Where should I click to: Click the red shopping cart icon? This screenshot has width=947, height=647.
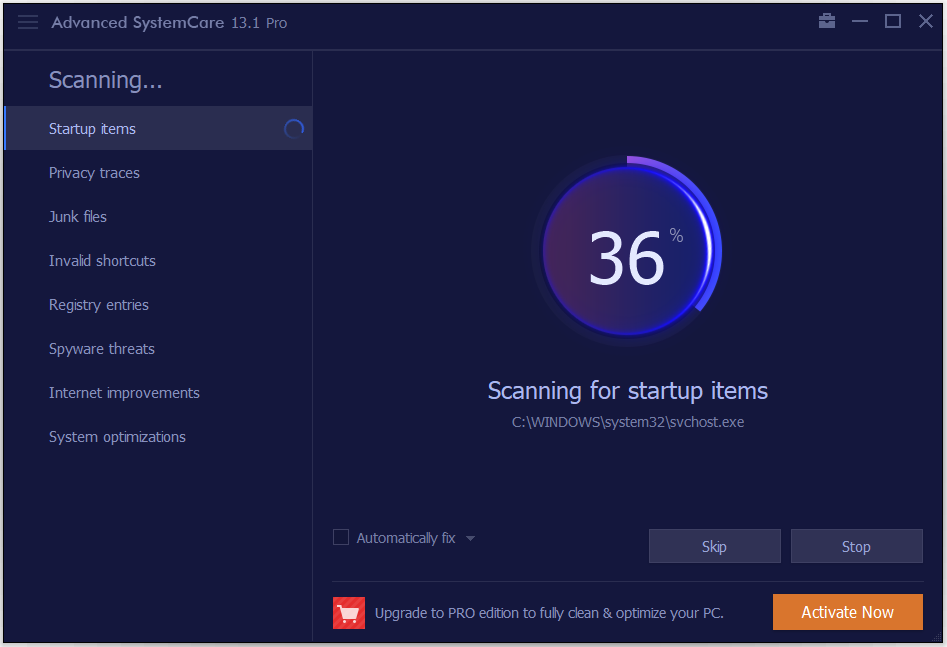pos(348,613)
